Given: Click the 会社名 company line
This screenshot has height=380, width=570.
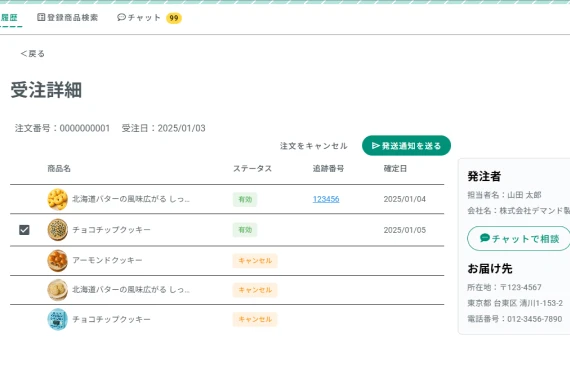Looking at the screenshot, I should 518,211.
